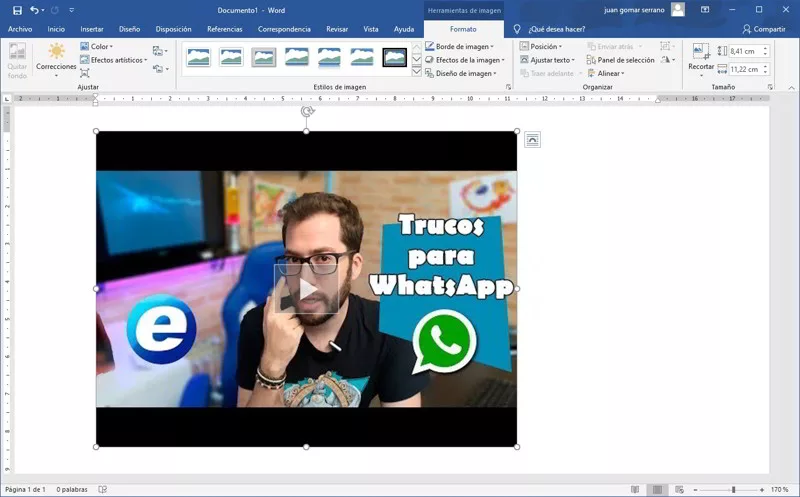This screenshot has height=497, width=800.
Task: Switch to Read Mode view in status bar
Action: click(x=634, y=489)
